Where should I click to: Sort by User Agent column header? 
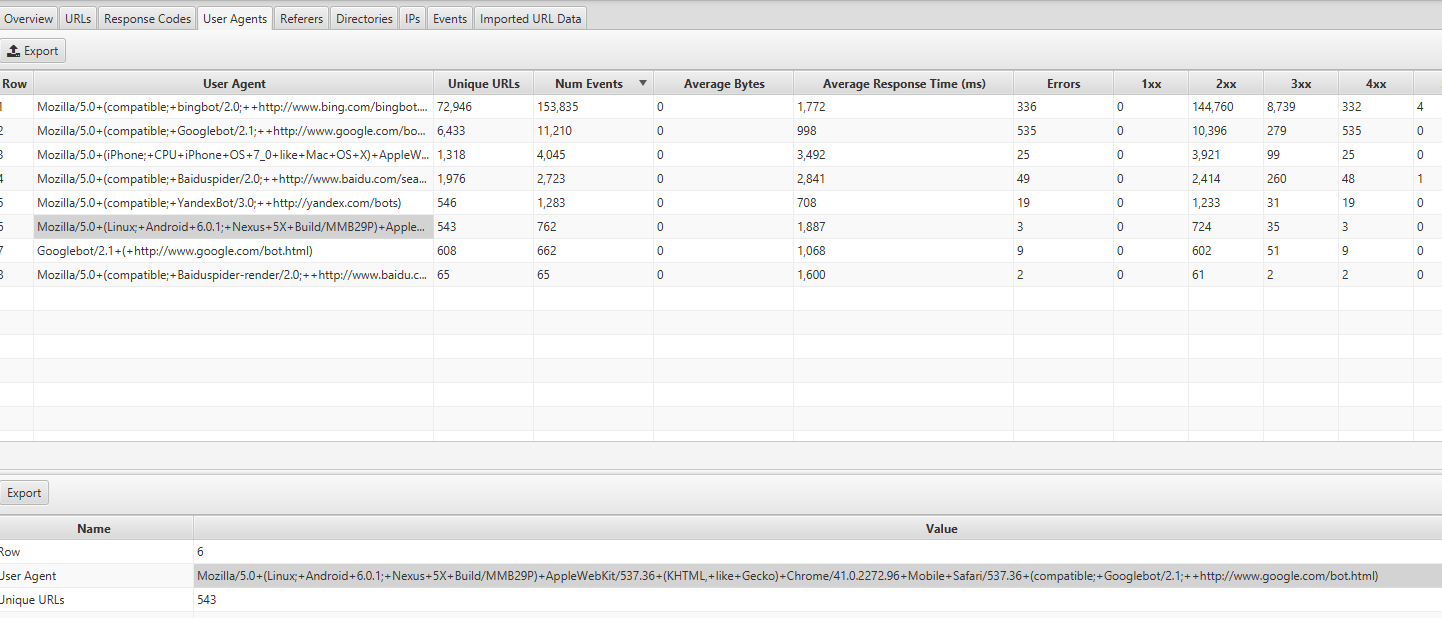click(x=234, y=84)
